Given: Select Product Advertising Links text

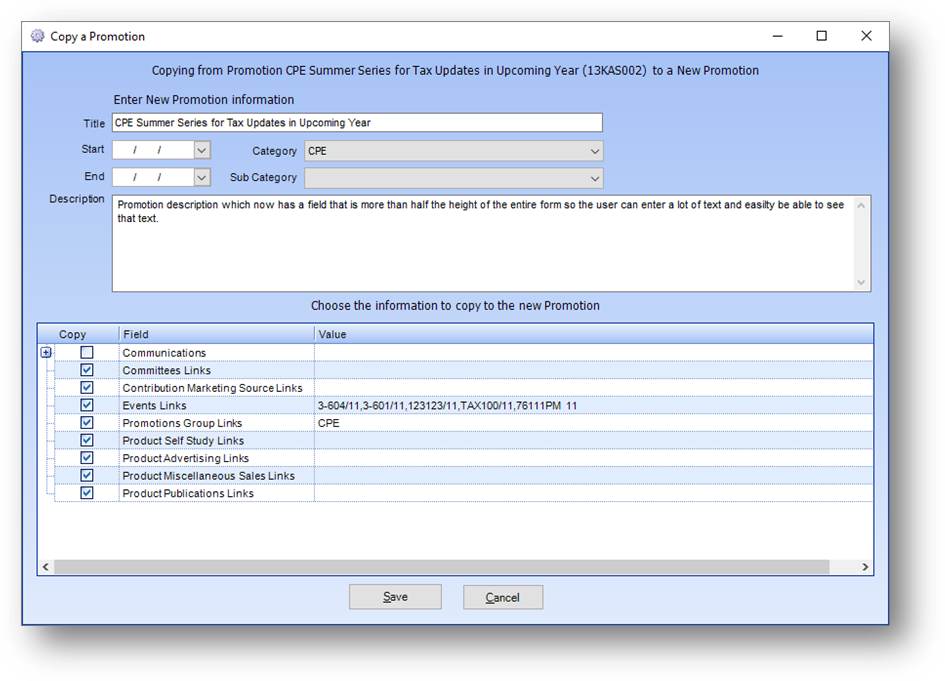Looking at the screenshot, I should tap(186, 458).
